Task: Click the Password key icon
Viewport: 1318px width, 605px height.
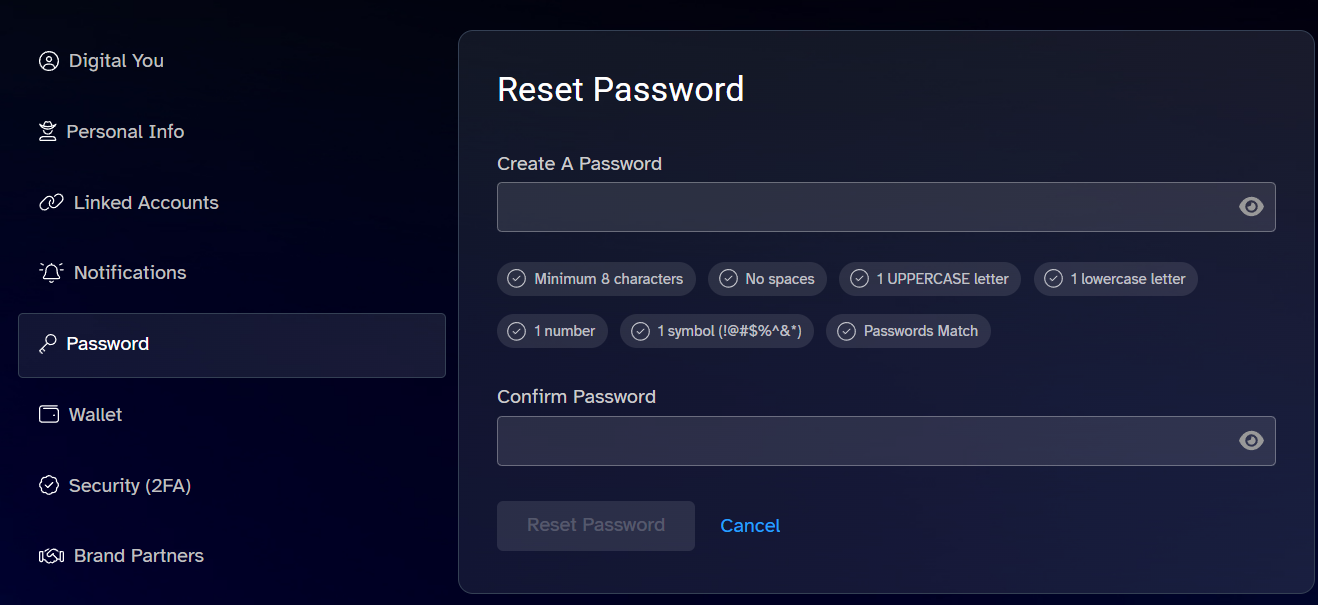Action: [47, 344]
